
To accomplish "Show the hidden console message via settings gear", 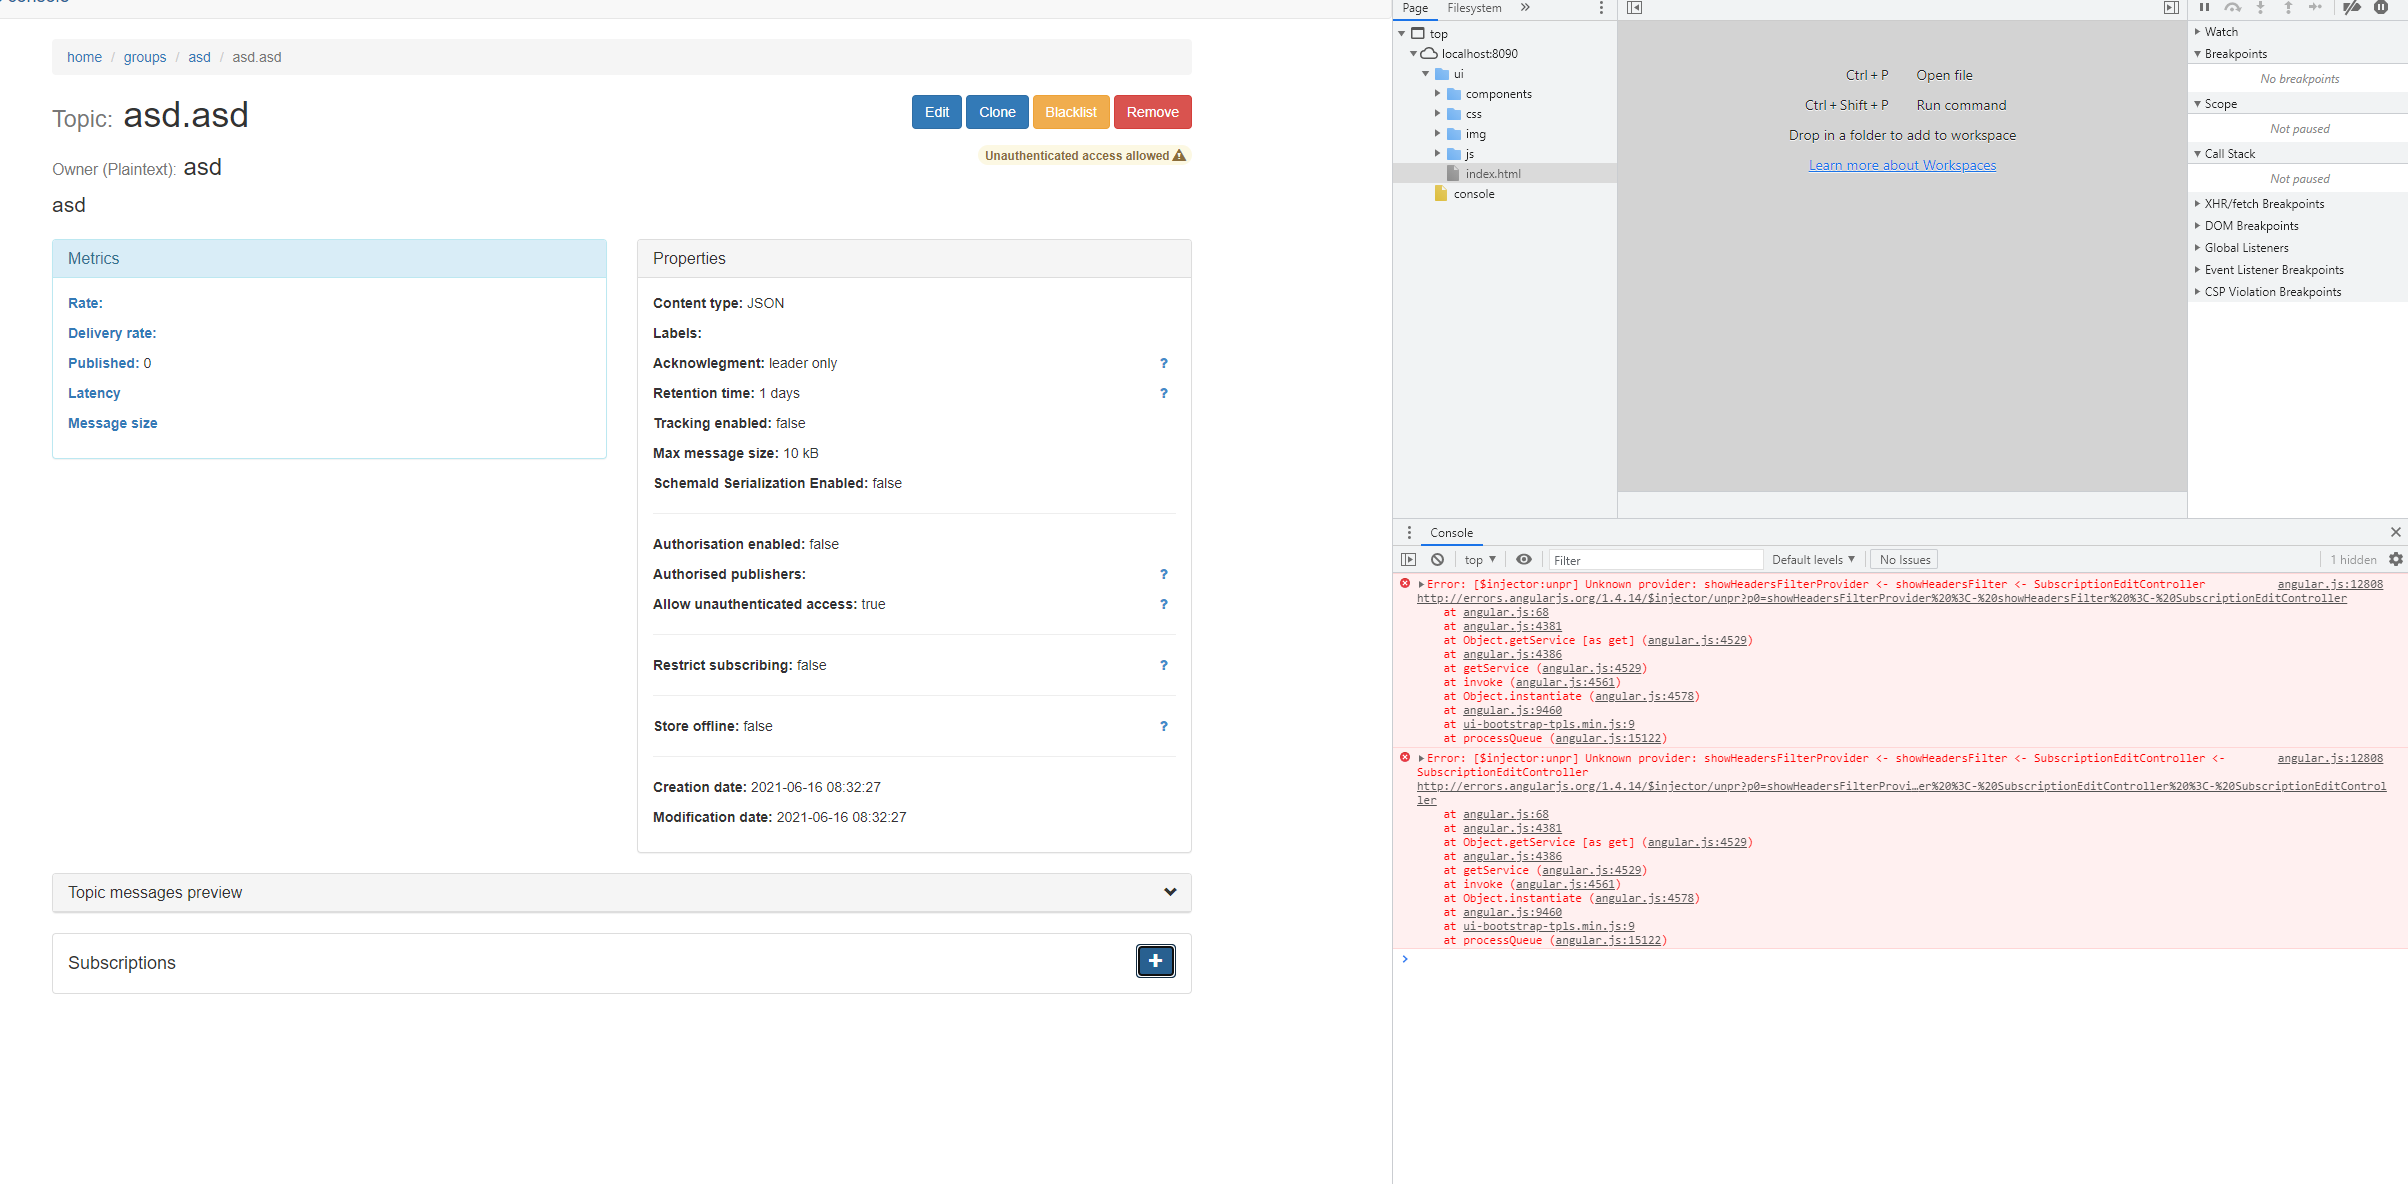I will (x=2395, y=559).
